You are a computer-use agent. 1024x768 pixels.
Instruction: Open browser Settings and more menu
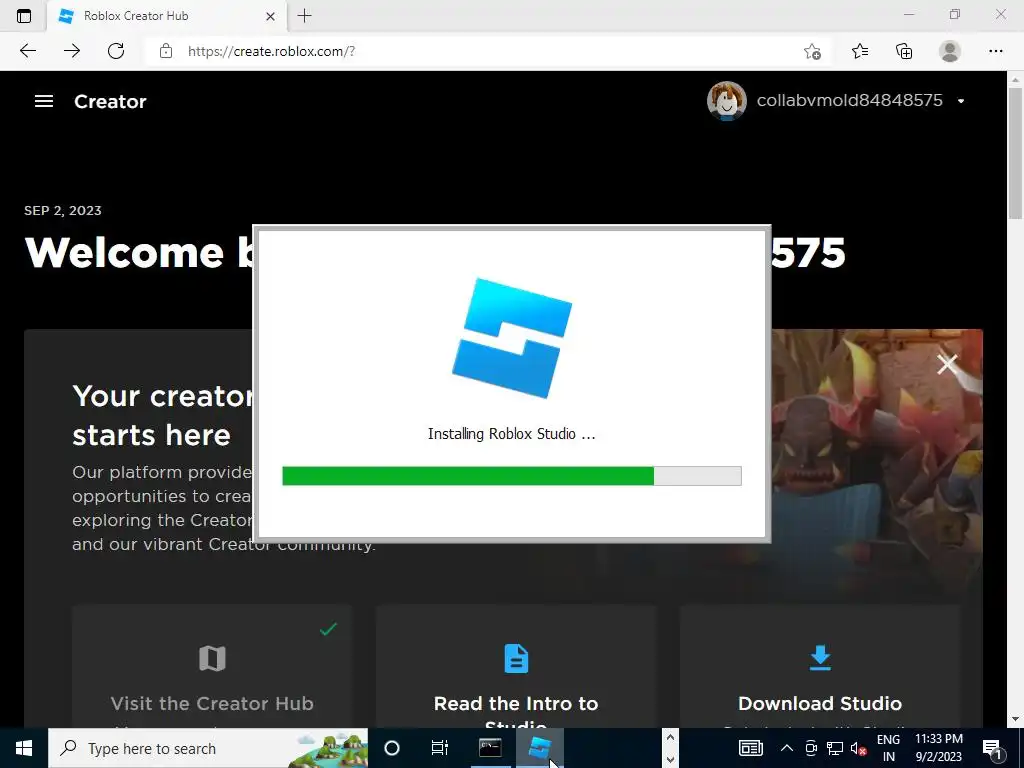click(995, 51)
